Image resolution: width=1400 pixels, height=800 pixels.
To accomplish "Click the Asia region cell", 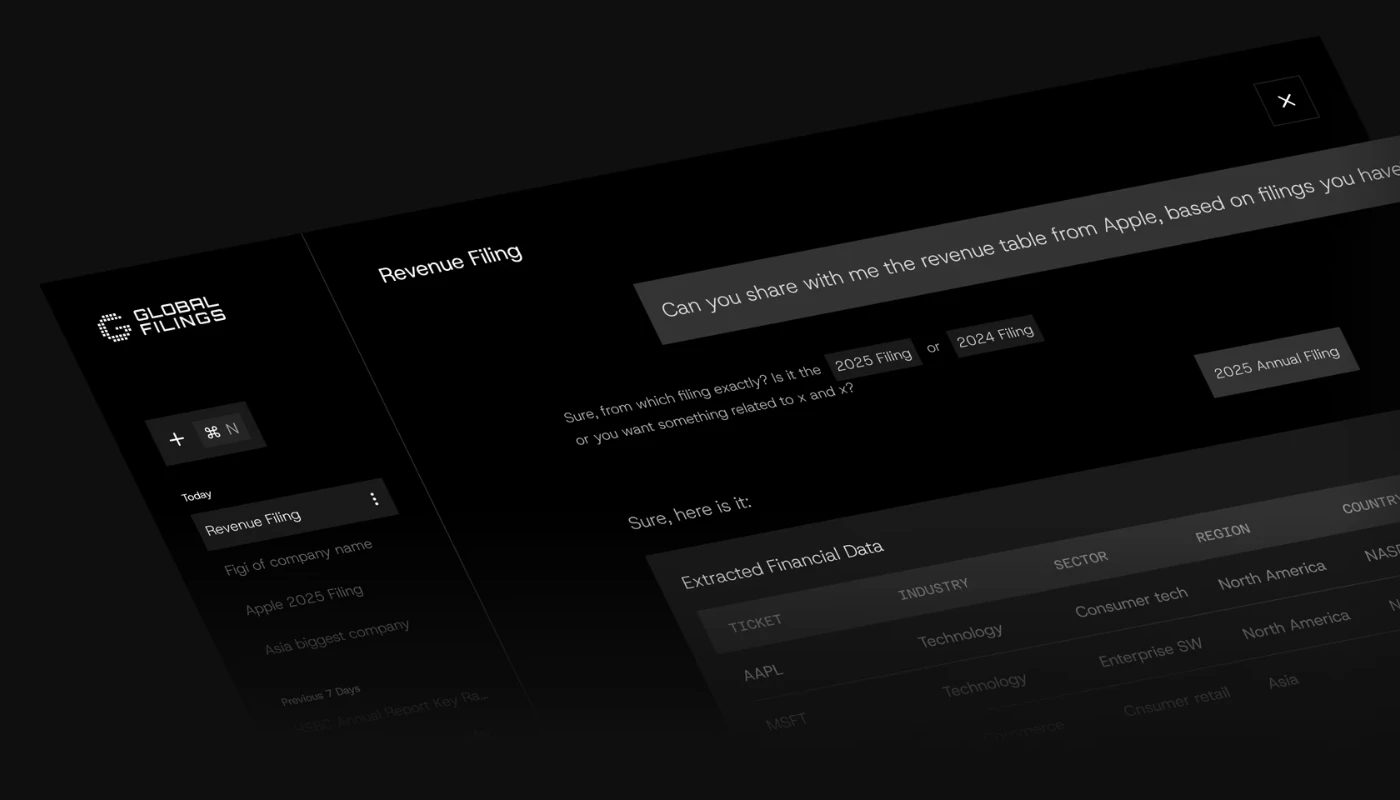I will coord(1283,681).
